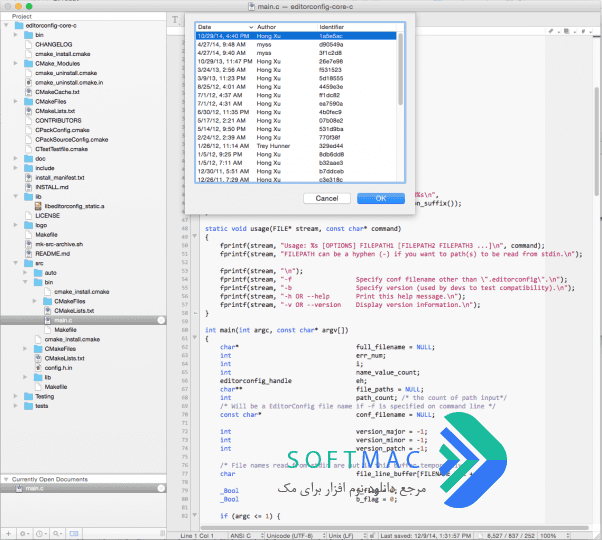This screenshot has width=602, height=540.
Task: Click the Author column header
Action: point(286,27)
